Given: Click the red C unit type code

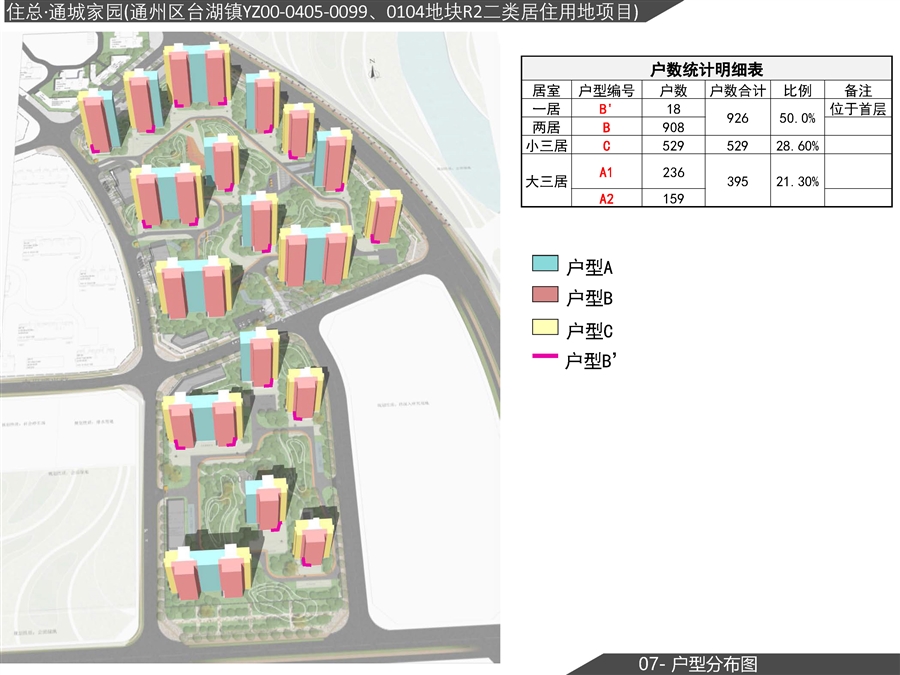Looking at the screenshot, I should [x=606, y=146].
